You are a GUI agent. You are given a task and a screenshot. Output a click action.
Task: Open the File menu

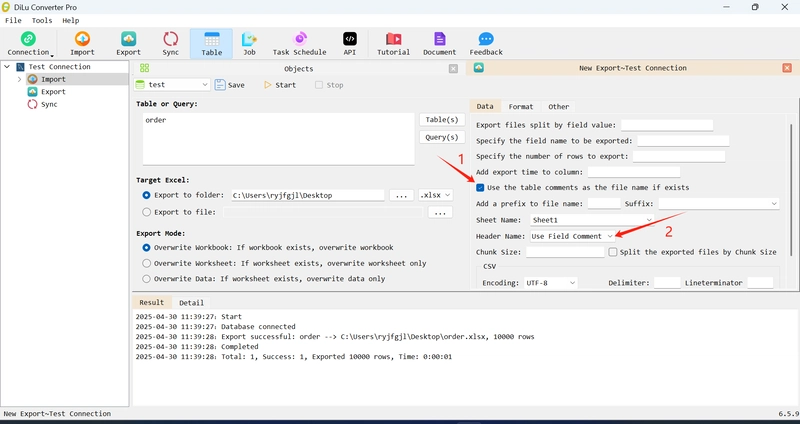13,20
